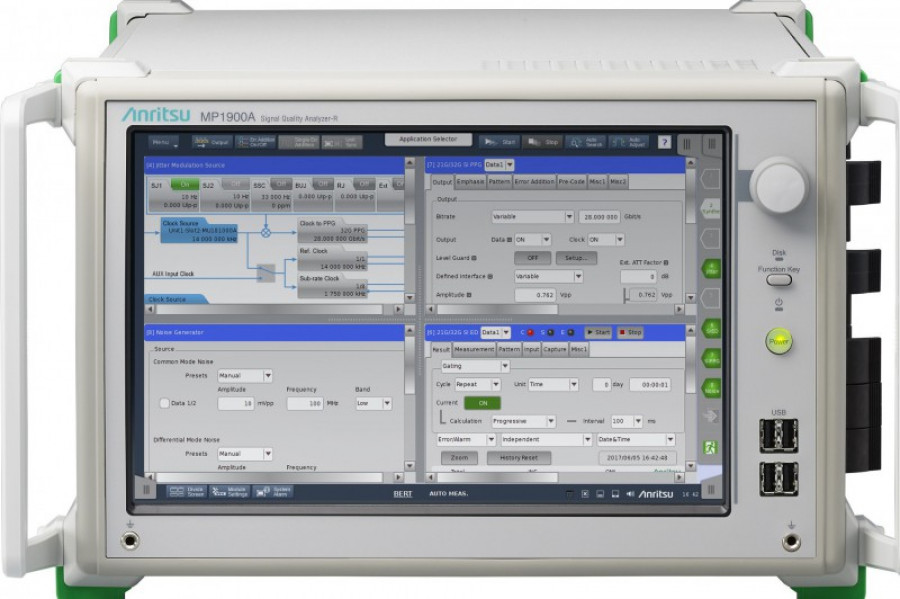900x599 pixels.
Task: Click the Common Mode frequency field 100
Action: point(305,403)
